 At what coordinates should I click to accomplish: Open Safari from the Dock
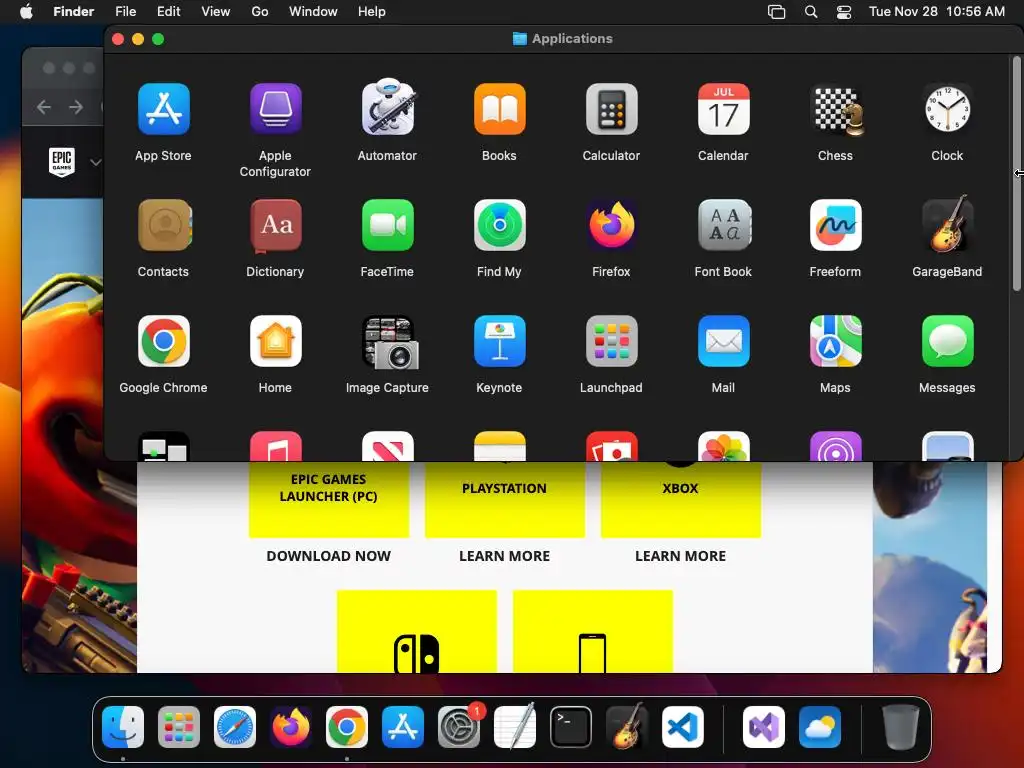(x=234, y=727)
